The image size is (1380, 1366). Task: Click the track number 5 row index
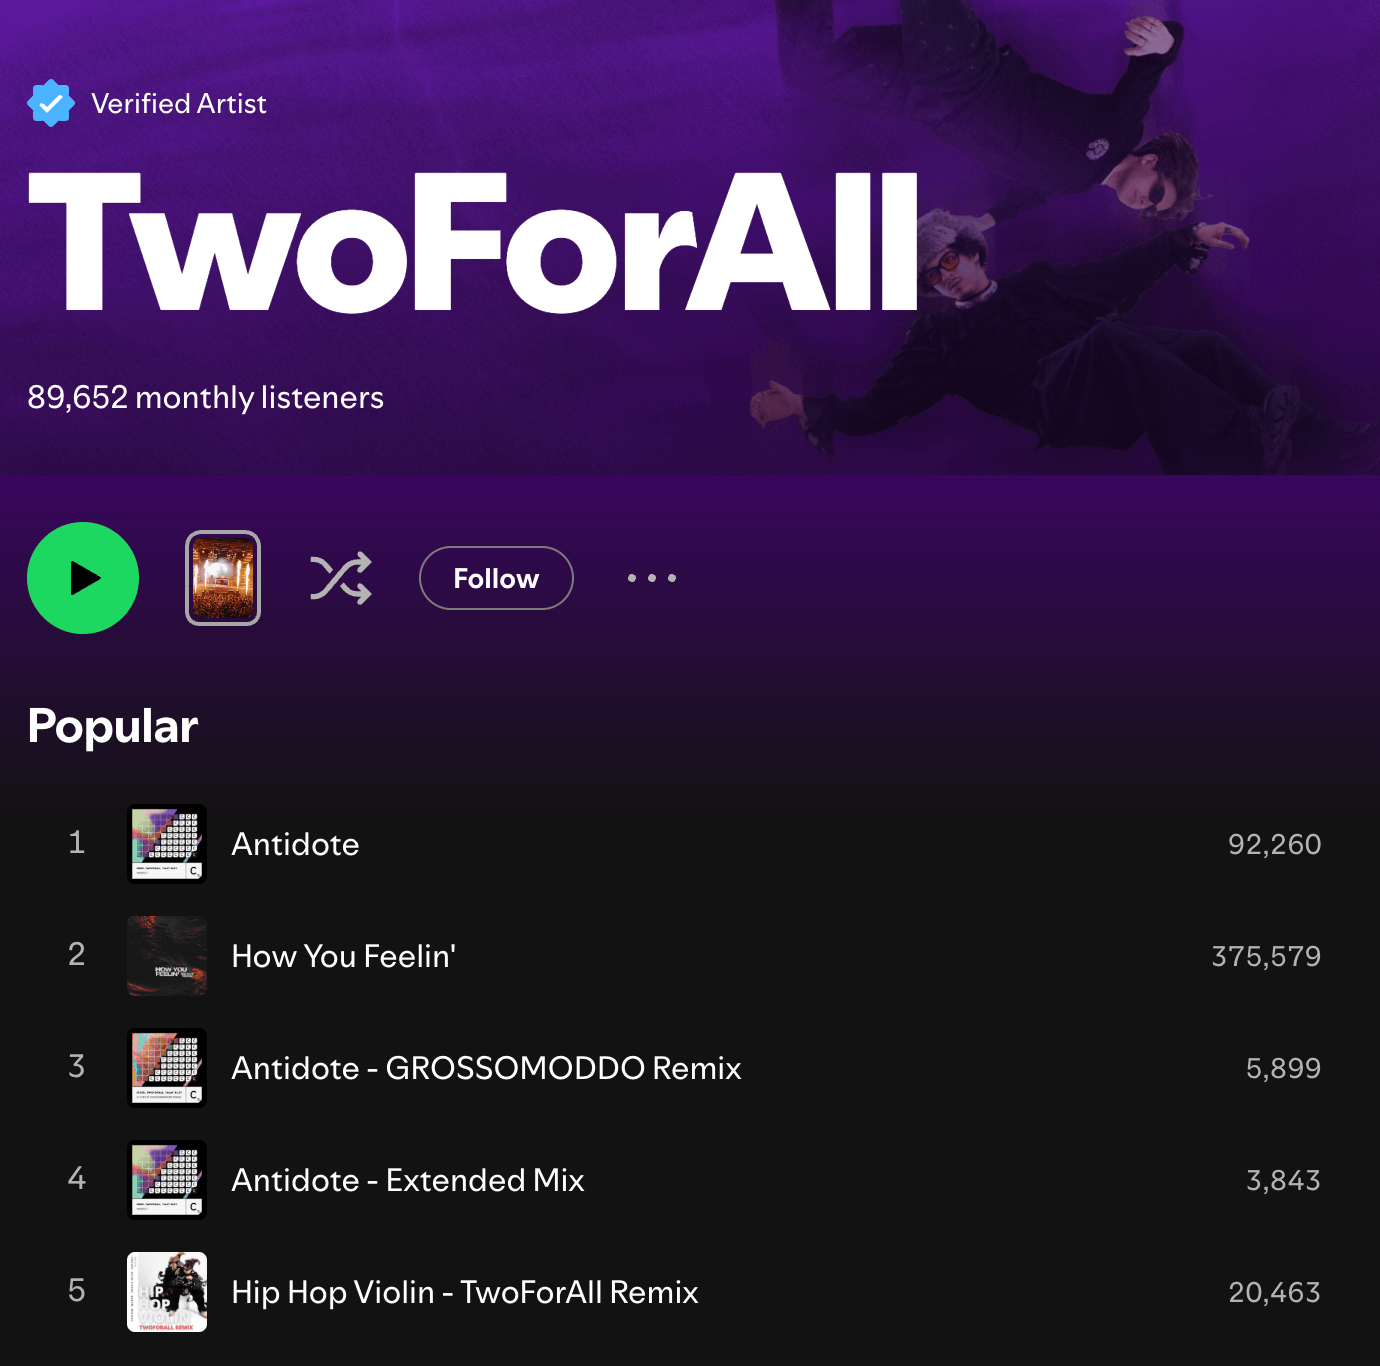[76, 1291]
